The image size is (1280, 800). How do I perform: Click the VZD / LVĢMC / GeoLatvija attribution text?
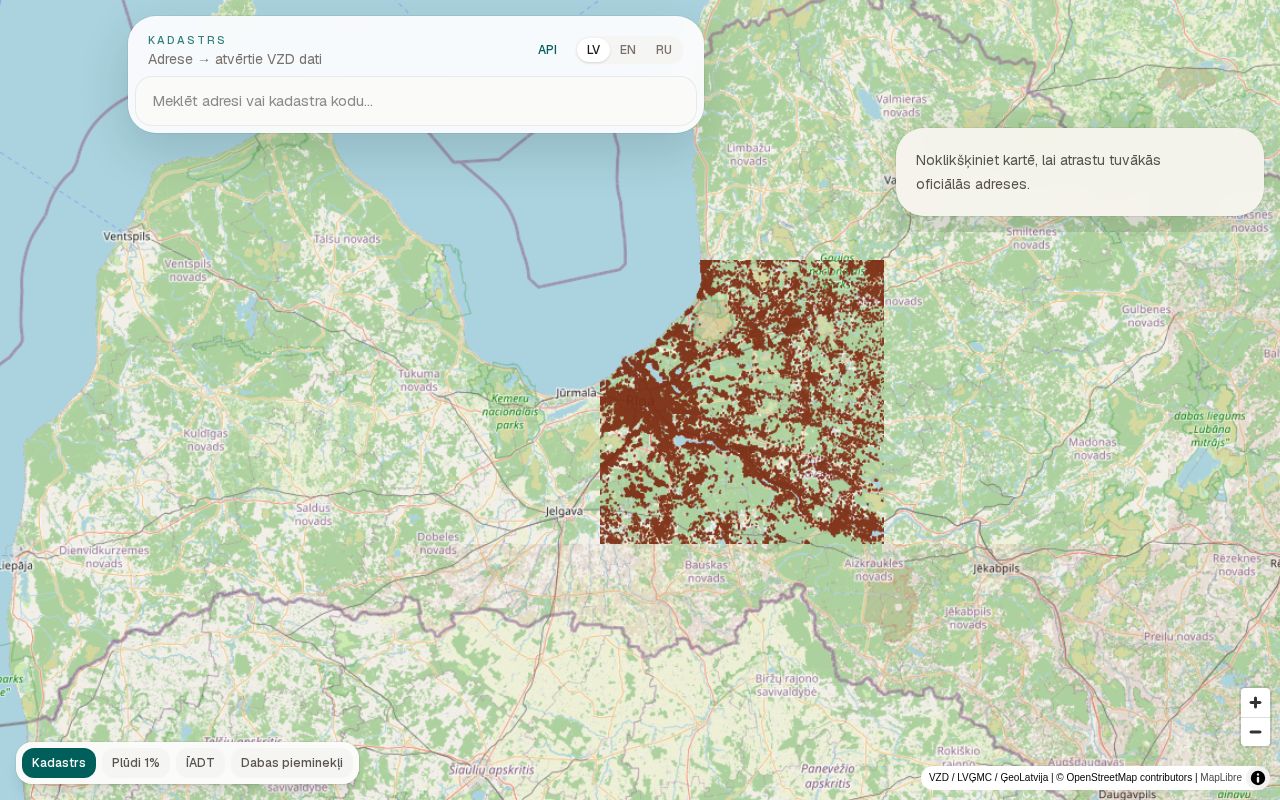[988, 777]
